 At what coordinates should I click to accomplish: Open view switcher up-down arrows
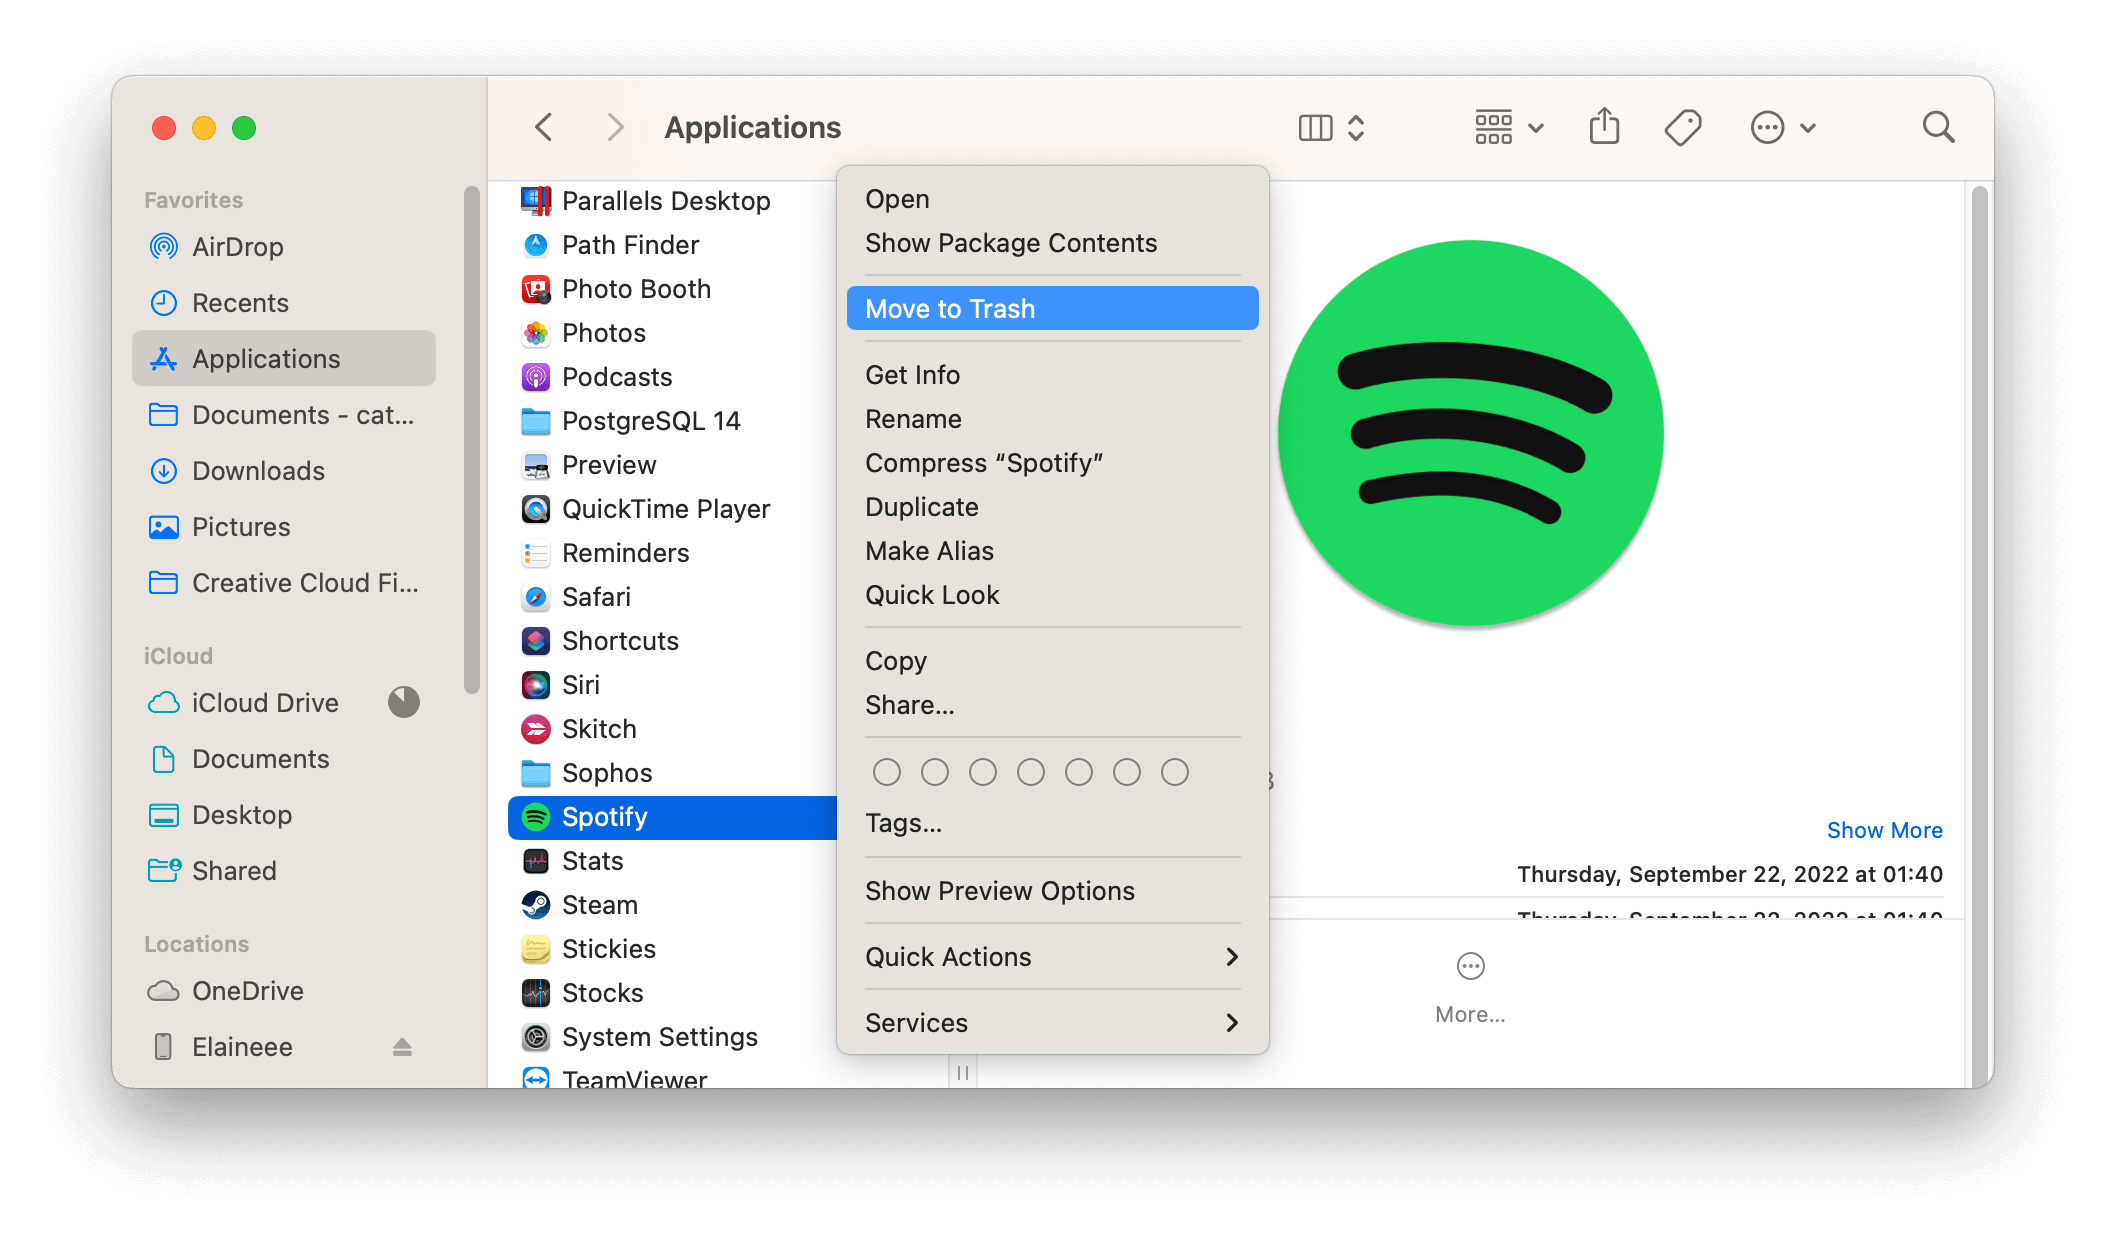point(1356,128)
